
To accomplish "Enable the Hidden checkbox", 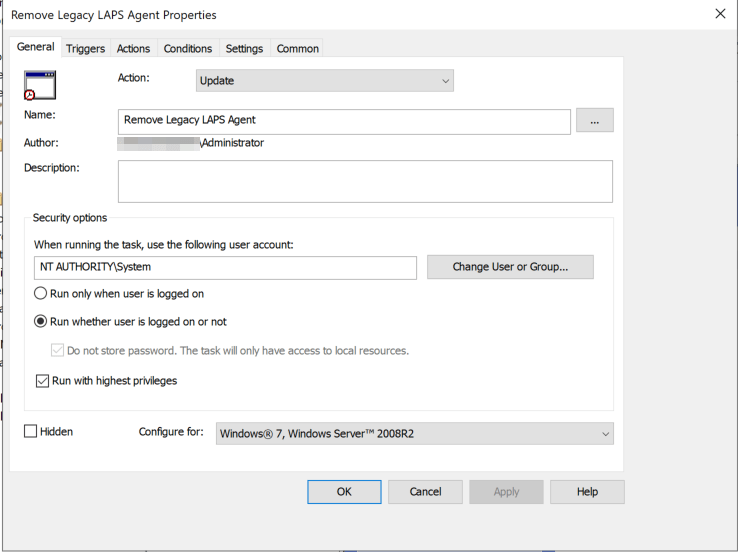I will (31, 432).
